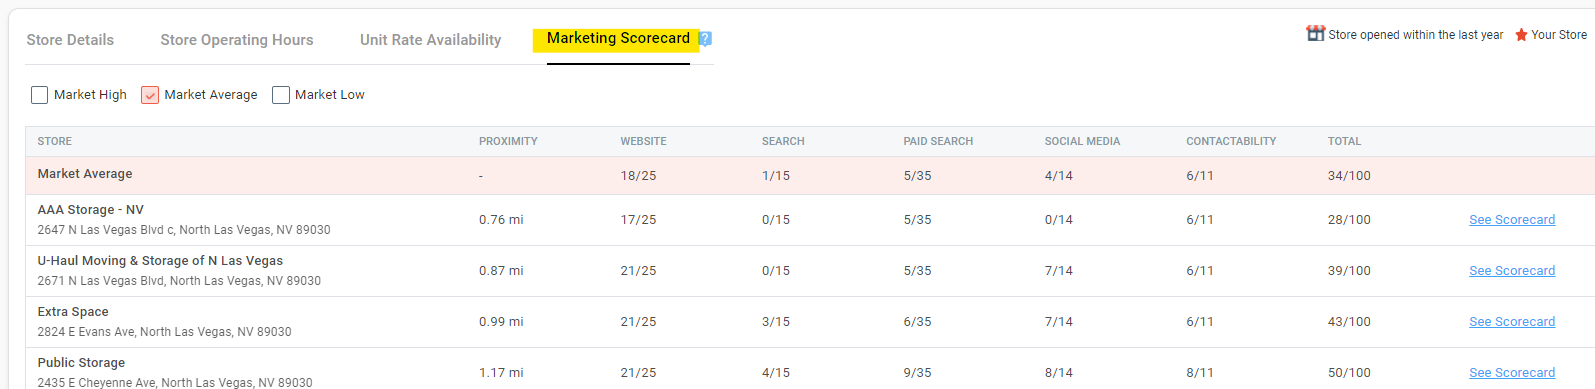Click the red Your Store star icon
This screenshot has height=389, width=1595.
point(1521,35)
